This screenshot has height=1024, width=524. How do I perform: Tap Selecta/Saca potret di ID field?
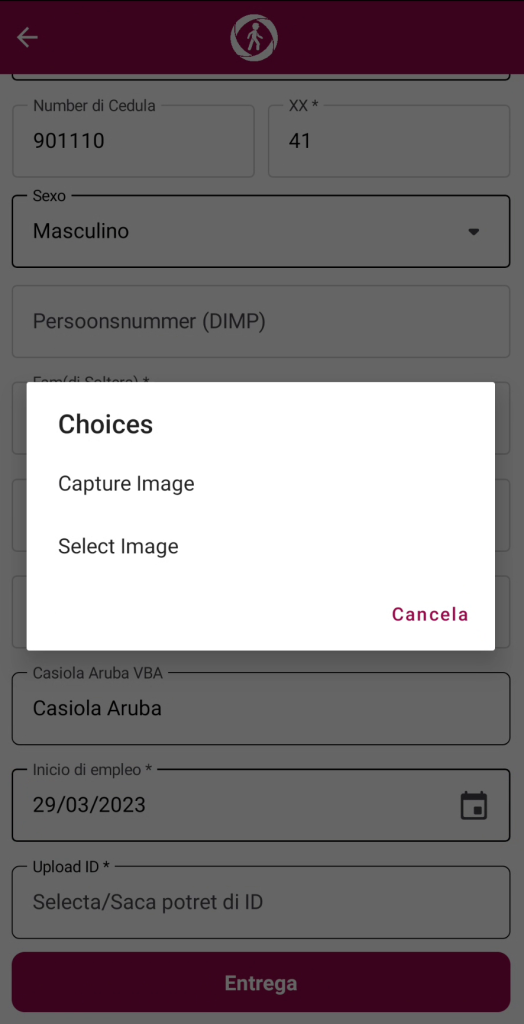click(261, 903)
